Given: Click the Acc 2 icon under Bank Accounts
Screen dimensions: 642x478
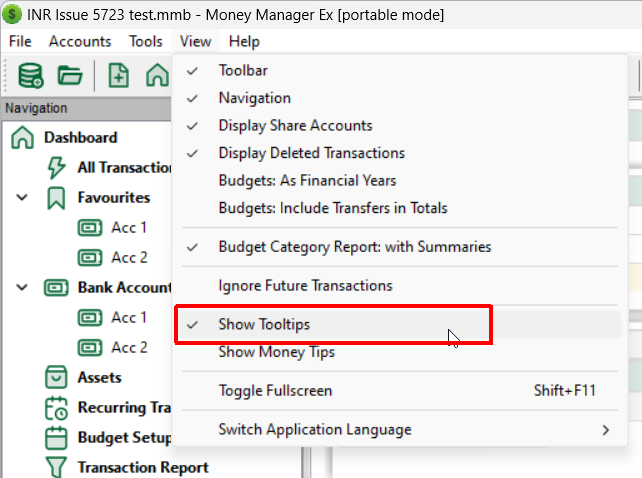Looking at the screenshot, I should tap(90, 347).
